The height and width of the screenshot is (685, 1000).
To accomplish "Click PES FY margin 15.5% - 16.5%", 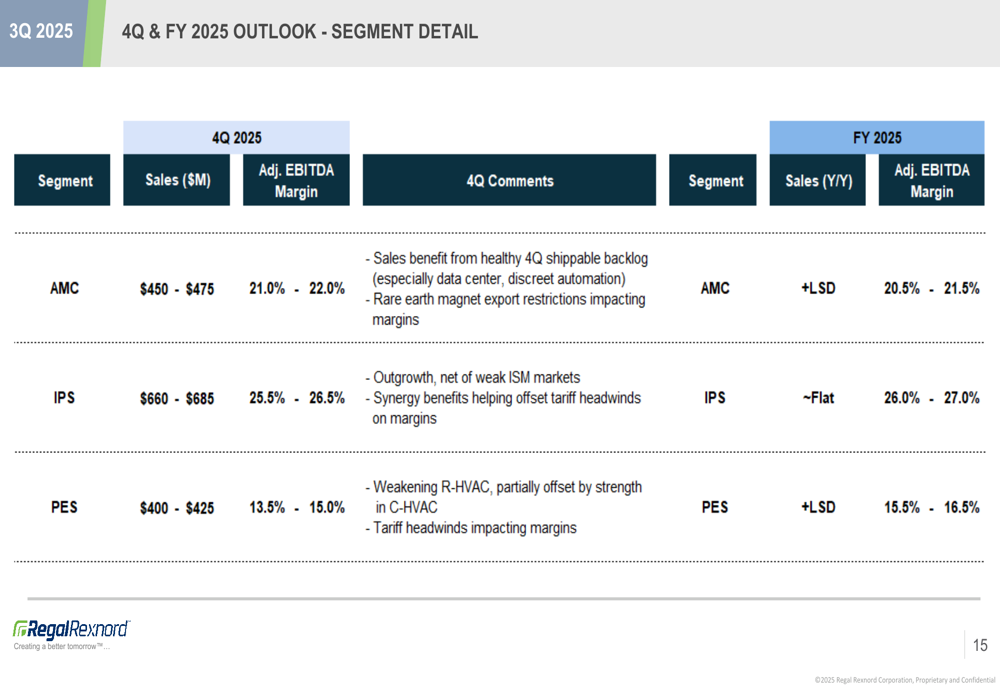I will 931,508.
